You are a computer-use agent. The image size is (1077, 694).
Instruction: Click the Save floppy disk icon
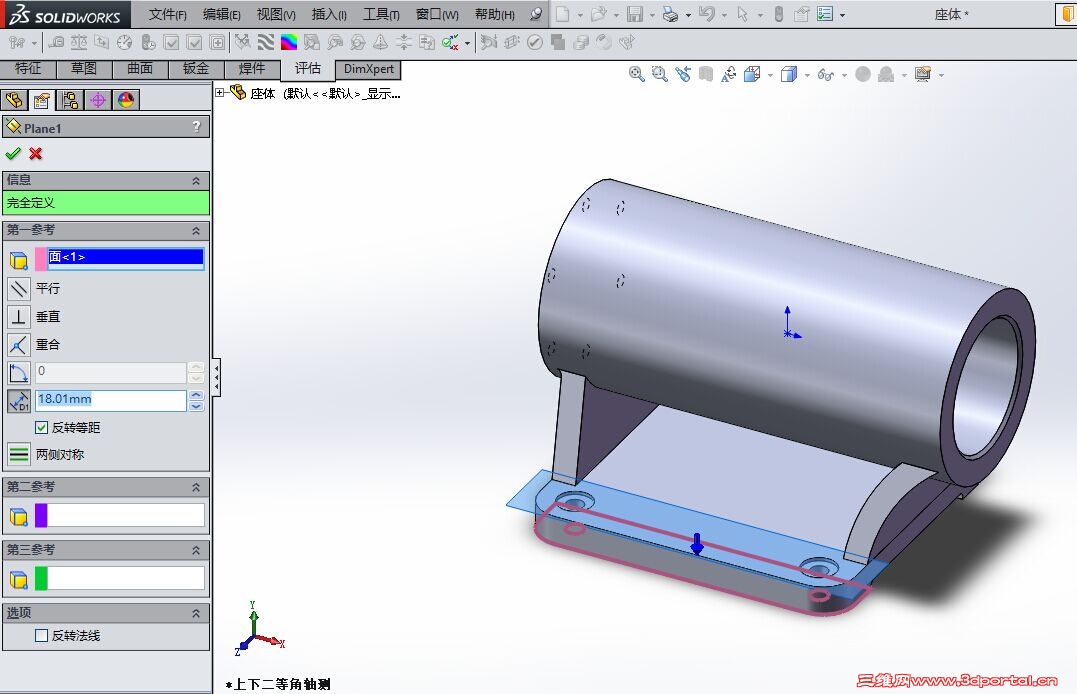635,14
